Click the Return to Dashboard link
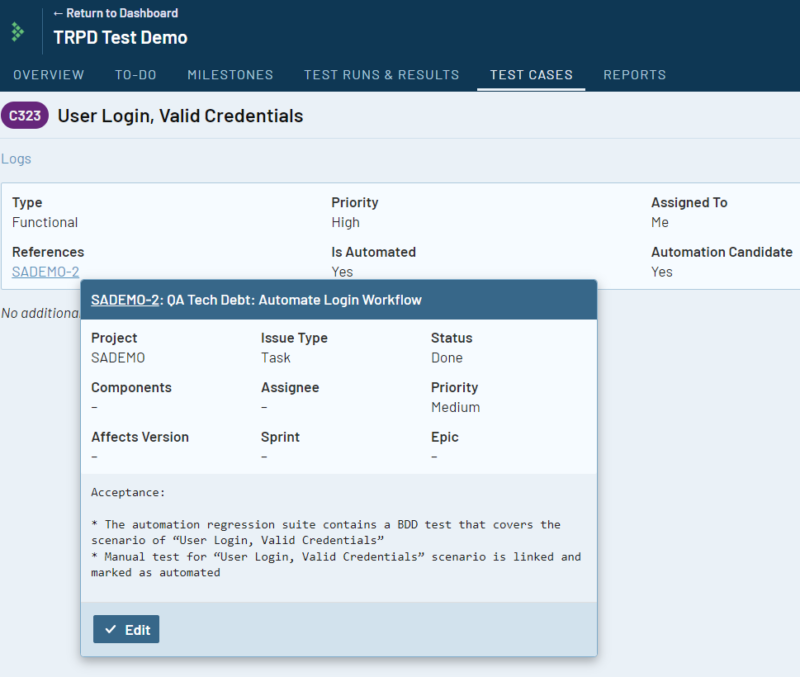Image resolution: width=800 pixels, height=677 pixels. (x=115, y=13)
